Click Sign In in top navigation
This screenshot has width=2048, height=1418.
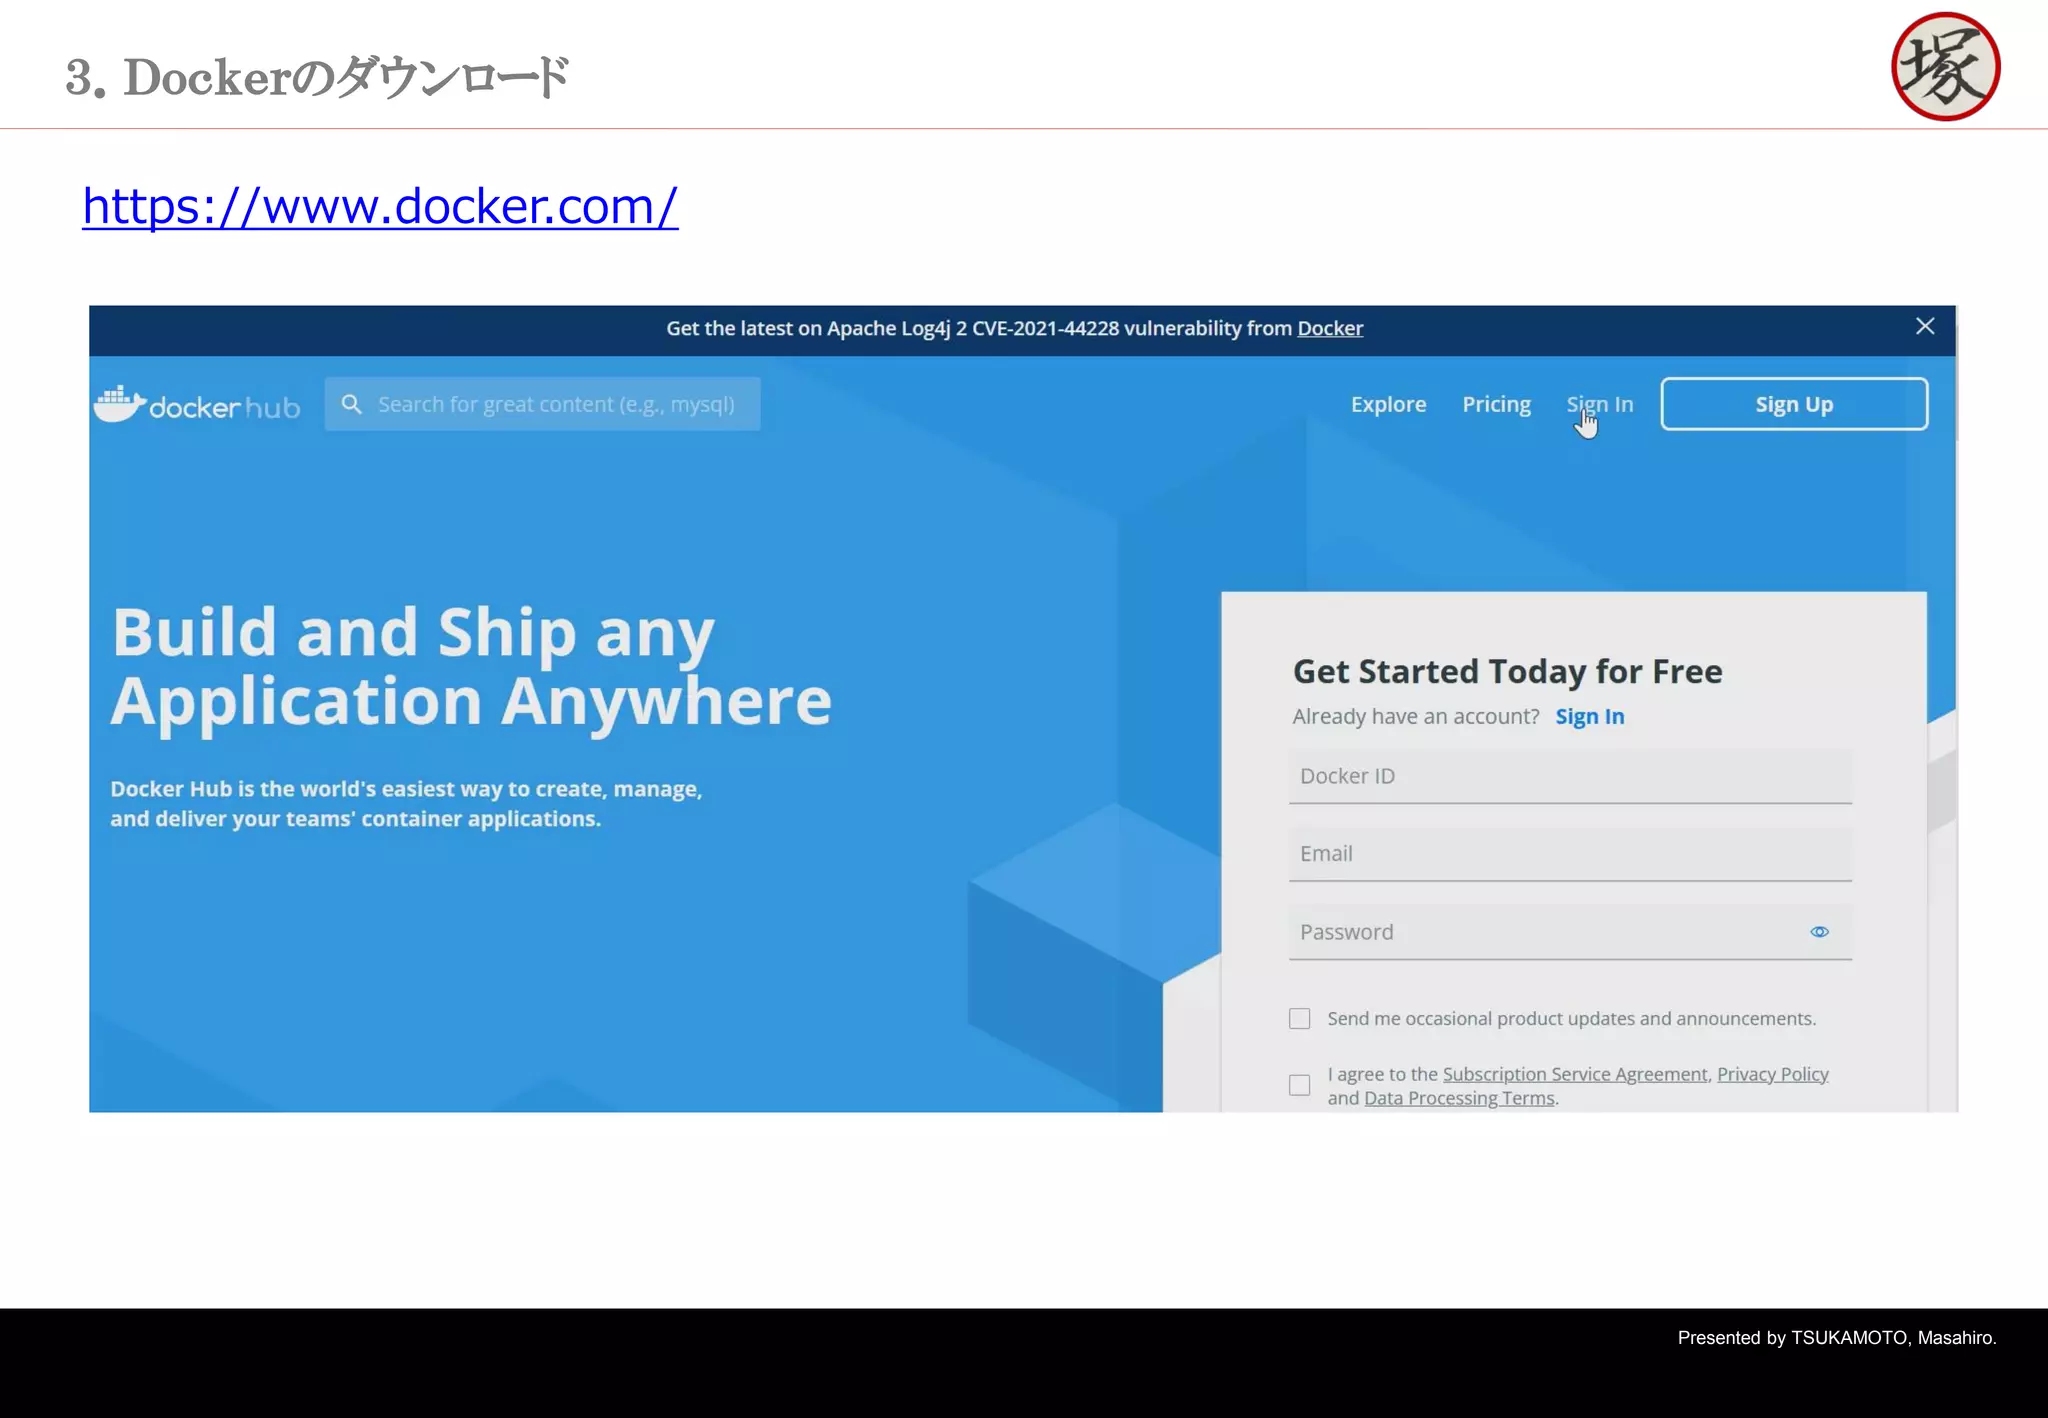point(1599,404)
